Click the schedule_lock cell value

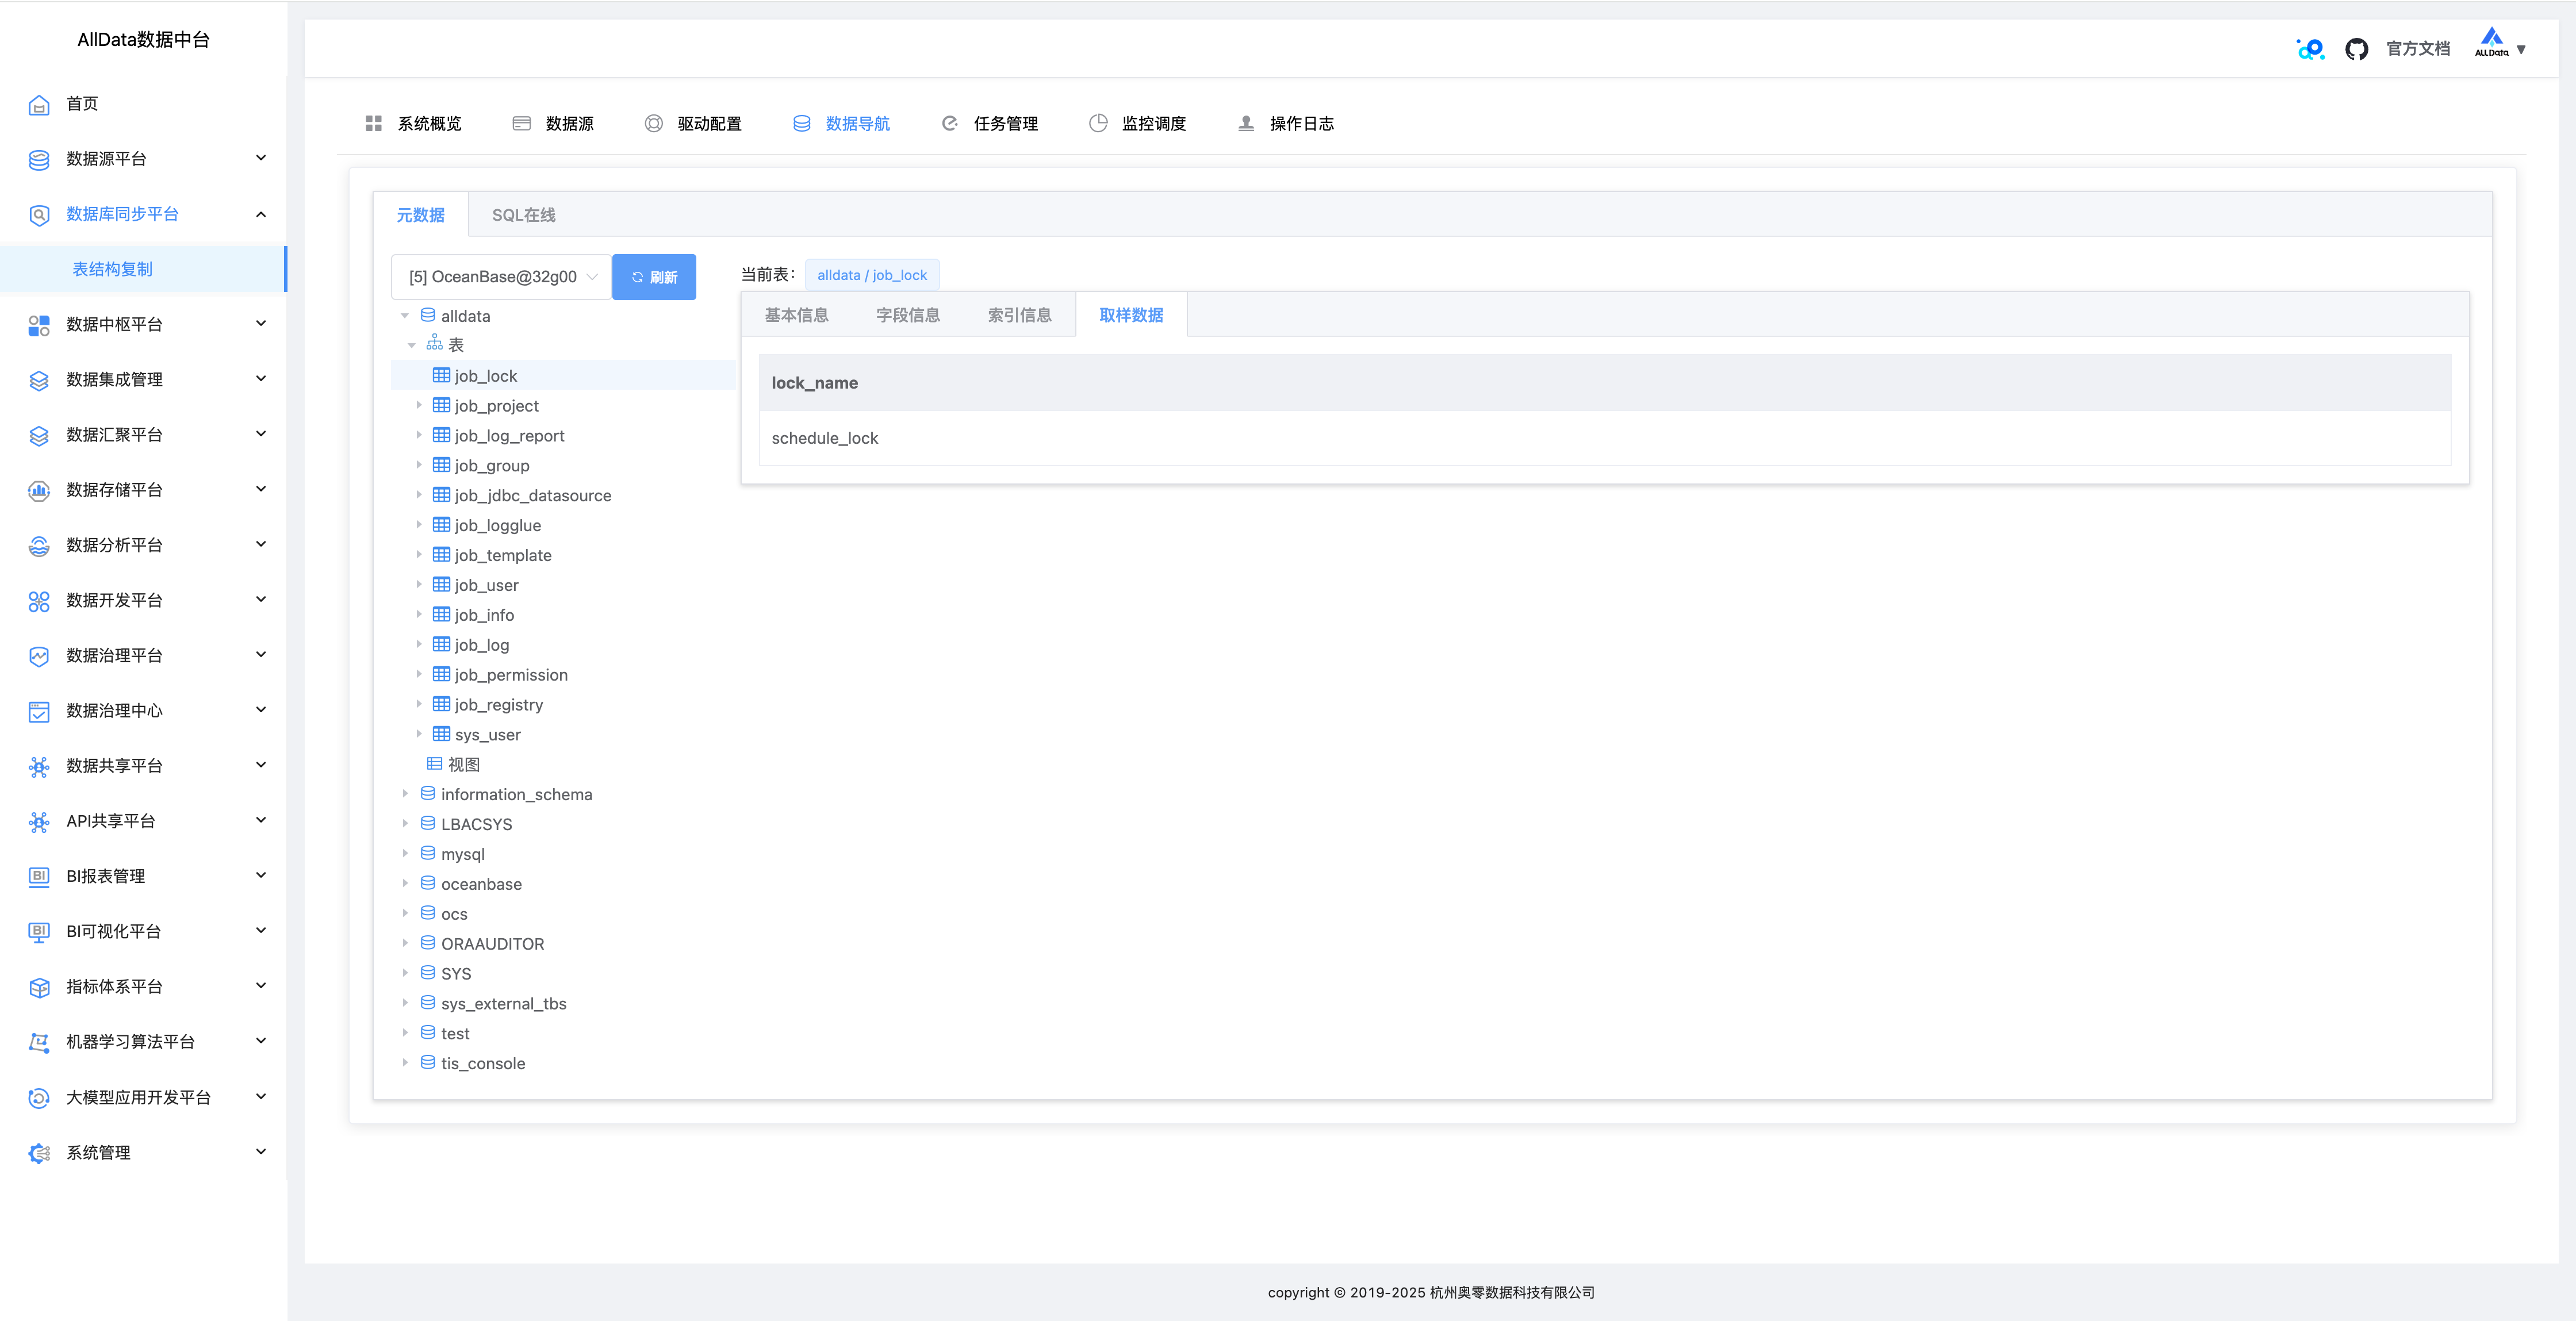pos(824,438)
